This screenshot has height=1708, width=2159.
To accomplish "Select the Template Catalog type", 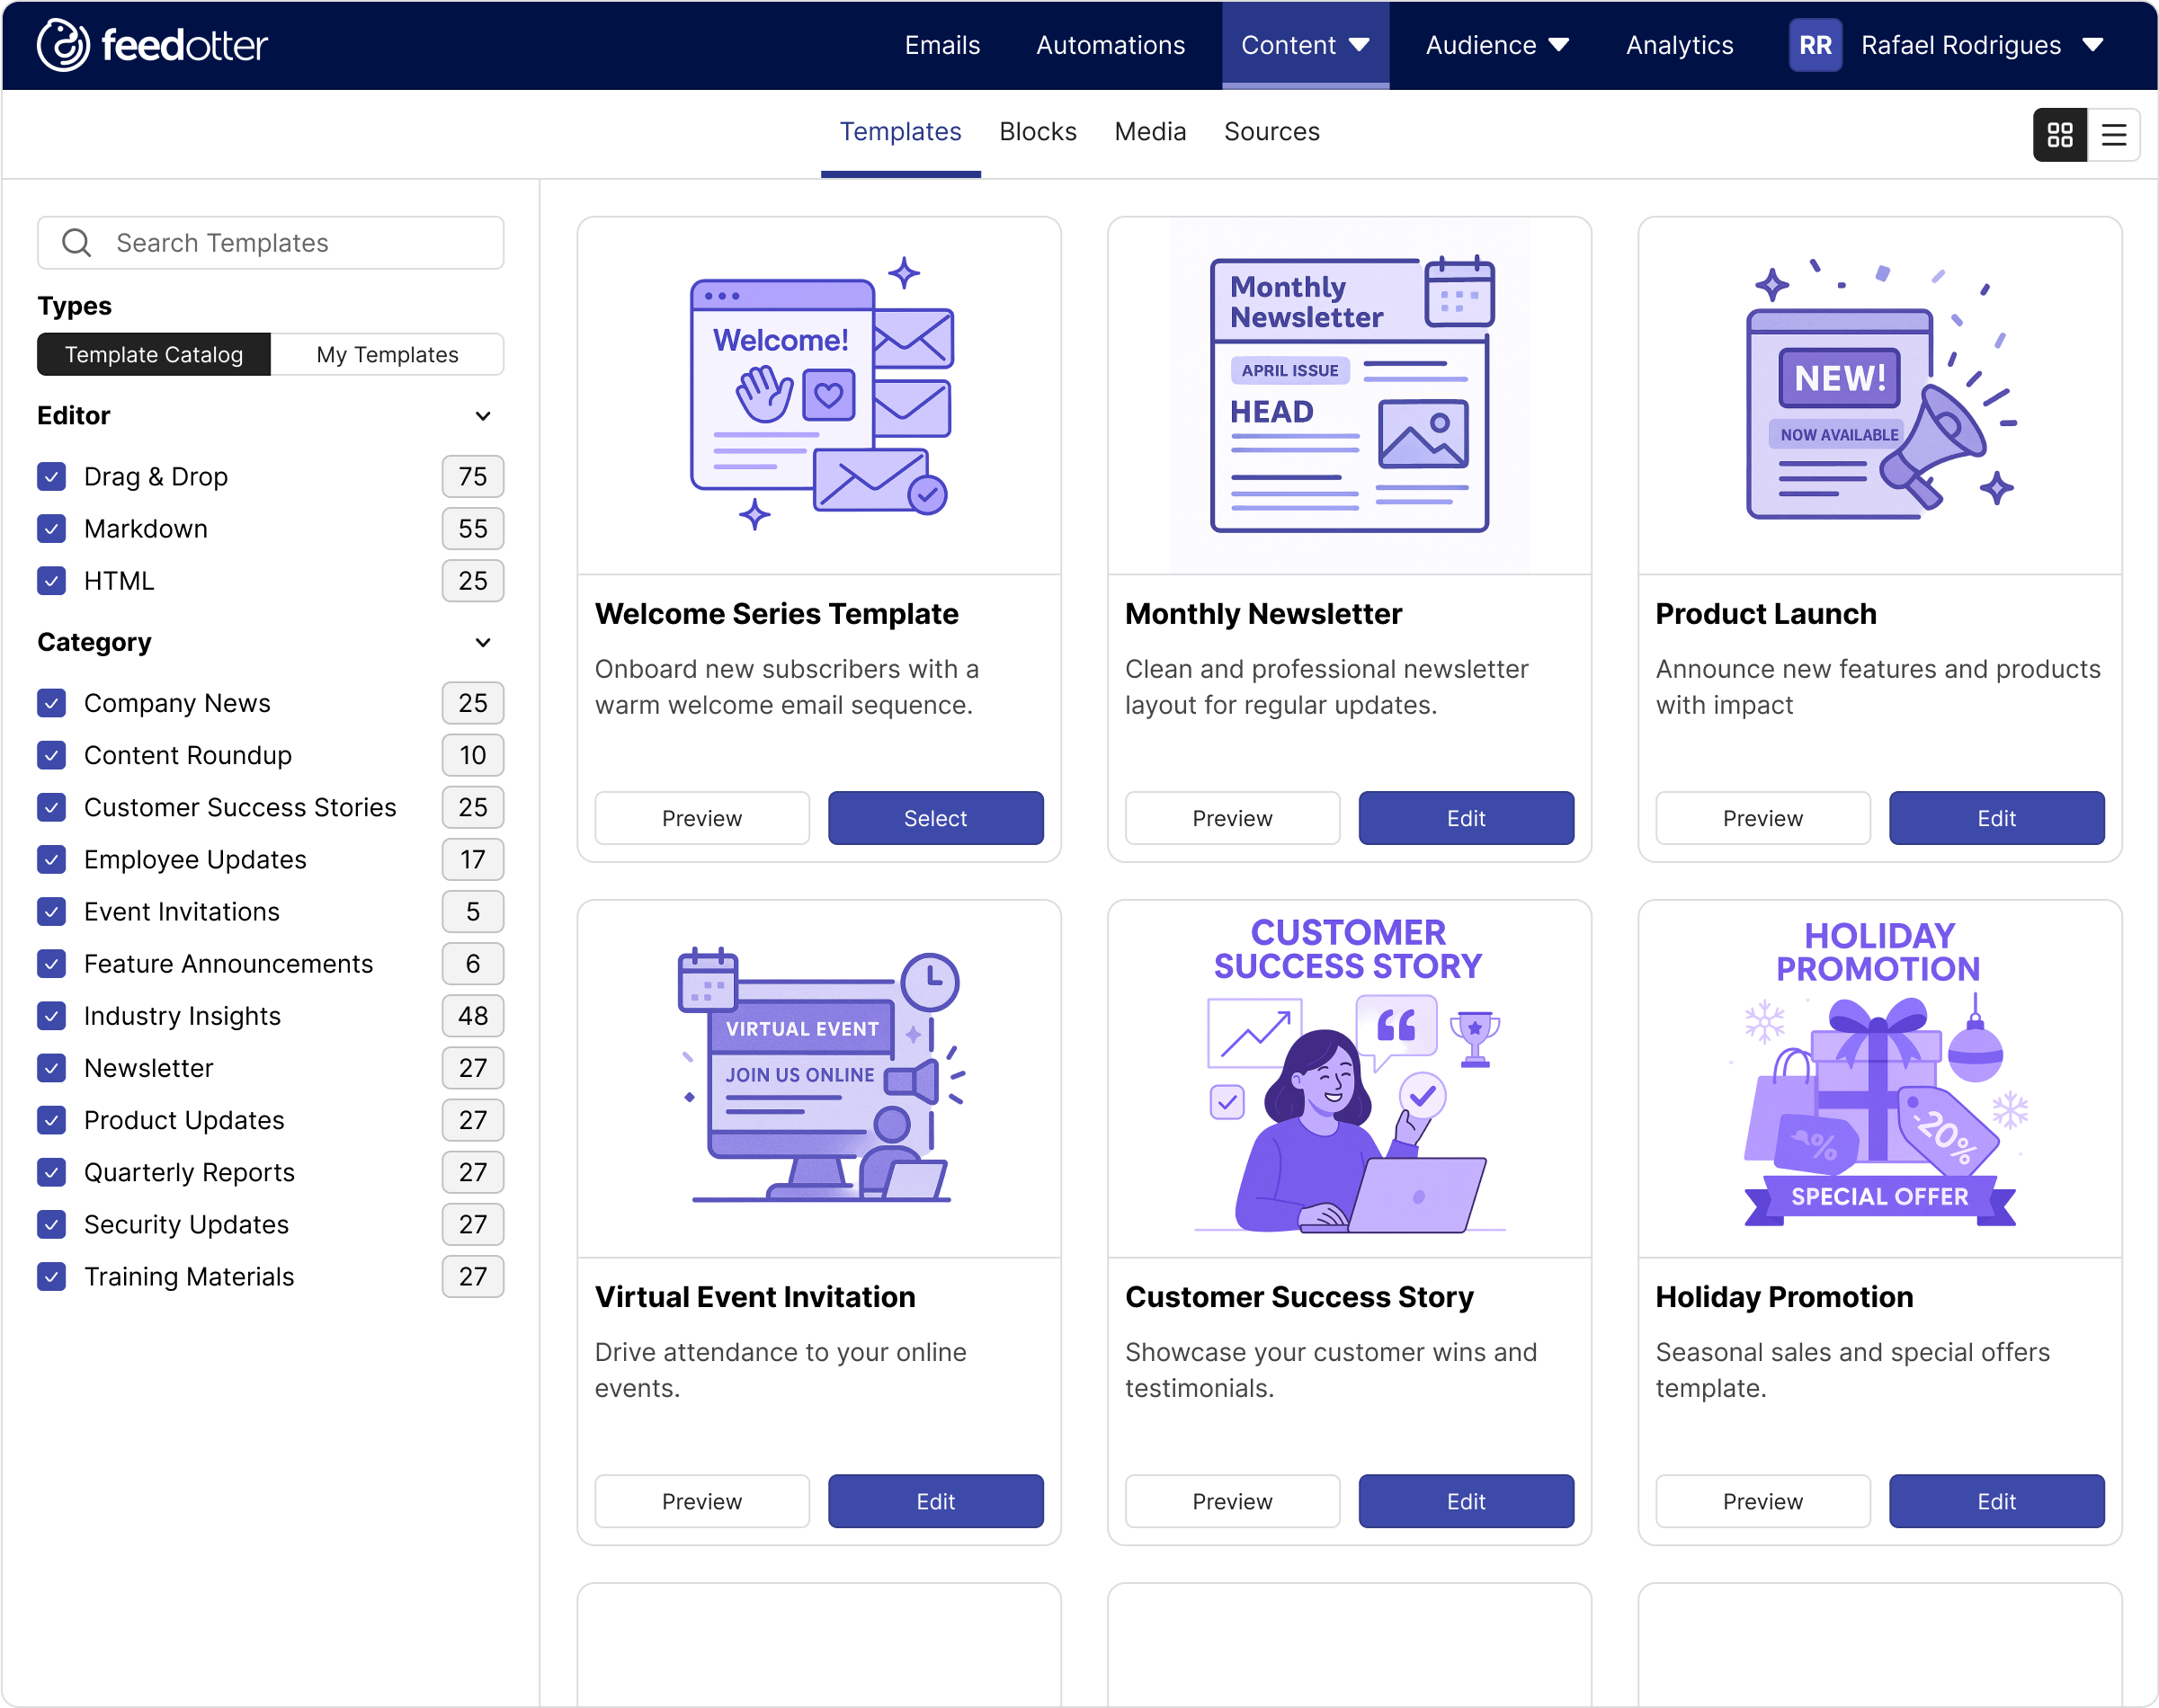I will coord(154,355).
